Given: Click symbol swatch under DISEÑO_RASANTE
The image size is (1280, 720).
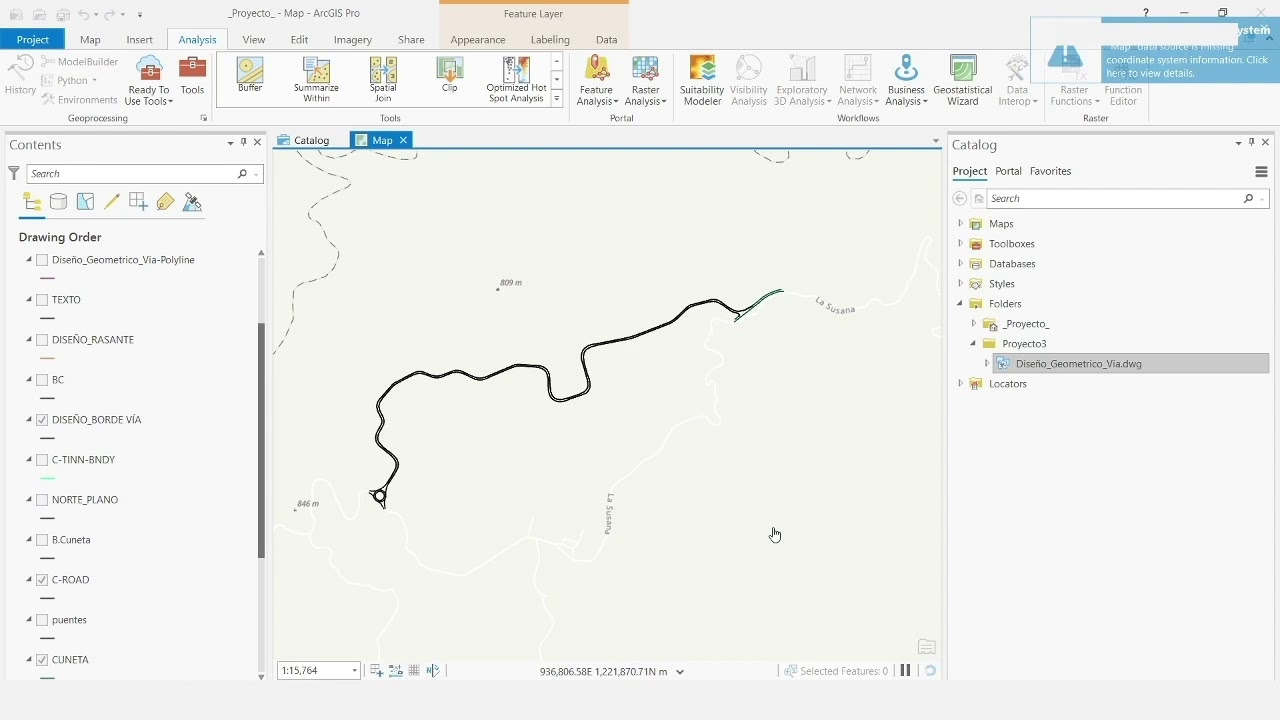Looking at the screenshot, I should pos(47,358).
